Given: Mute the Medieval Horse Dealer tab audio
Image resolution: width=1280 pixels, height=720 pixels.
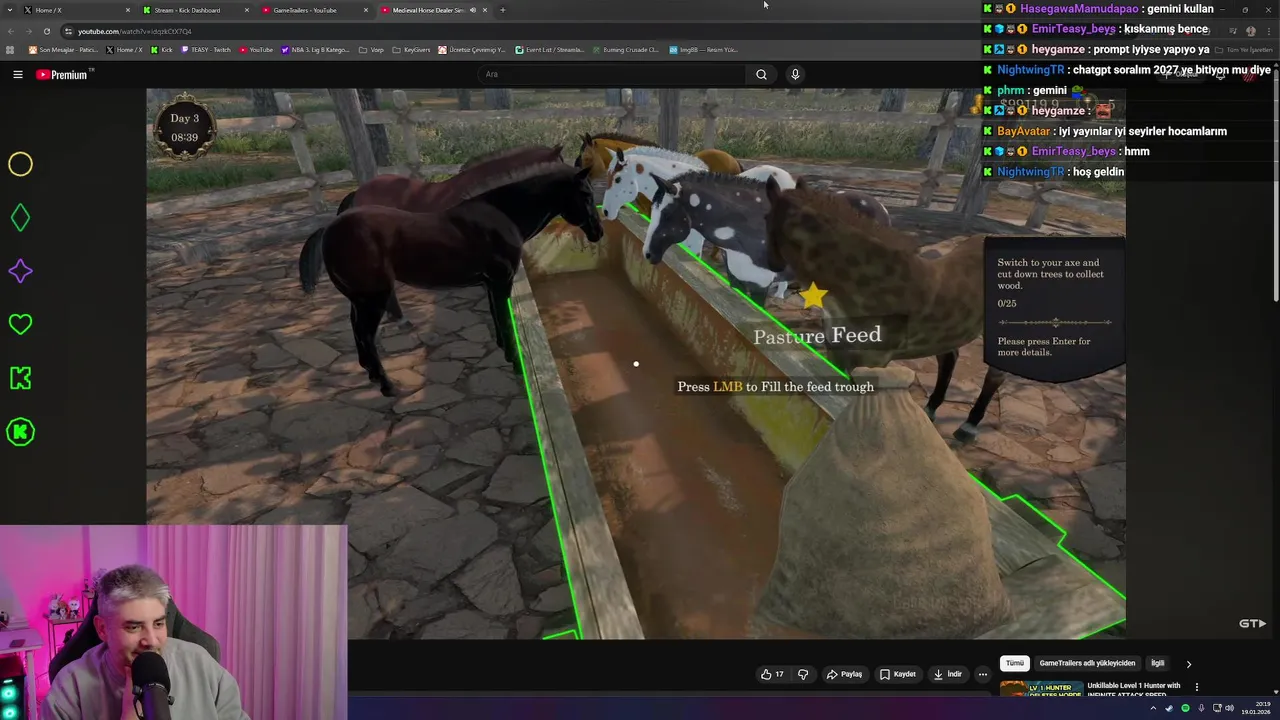Looking at the screenshot, I should click(x=473, y=10).
